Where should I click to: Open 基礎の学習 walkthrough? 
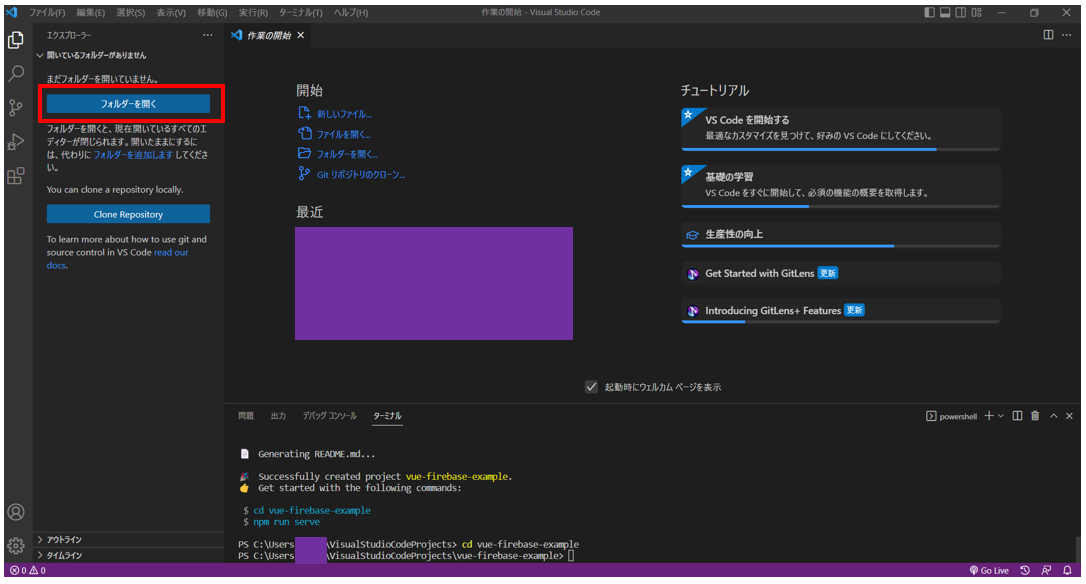click(841, 186)
